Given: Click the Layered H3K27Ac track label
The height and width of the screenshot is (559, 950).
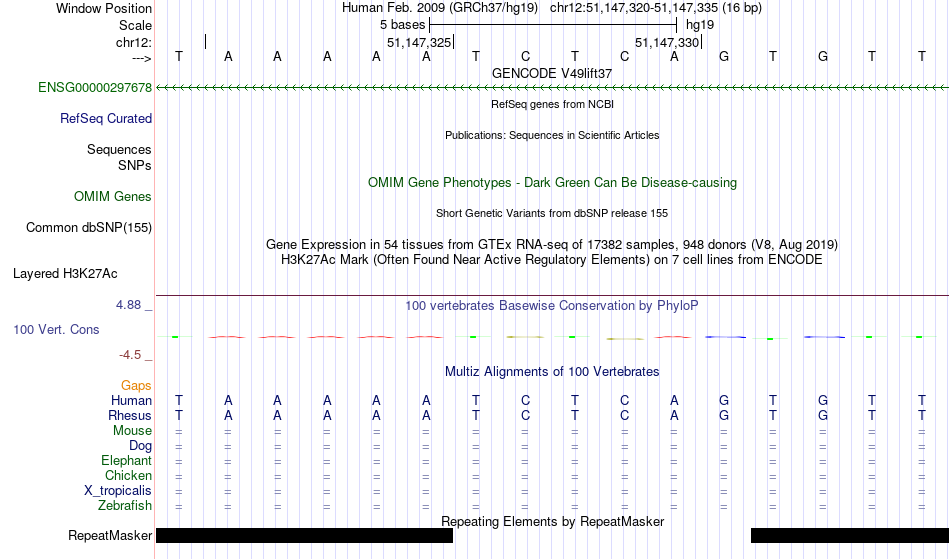Looking at the screenshot, I should 65,273.
